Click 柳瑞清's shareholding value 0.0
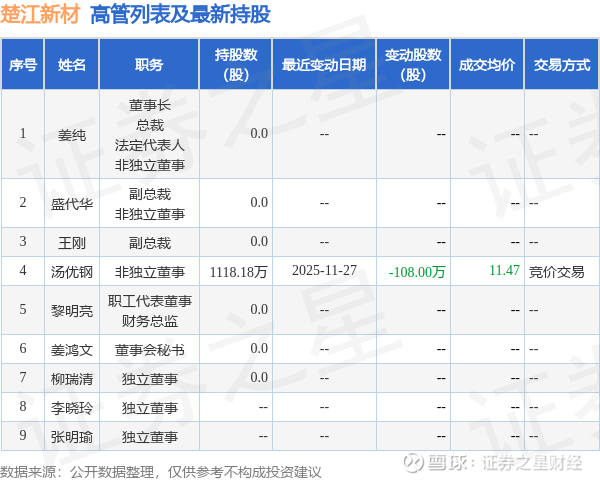This screenshot has width=600, height=481. pos(259,377)
